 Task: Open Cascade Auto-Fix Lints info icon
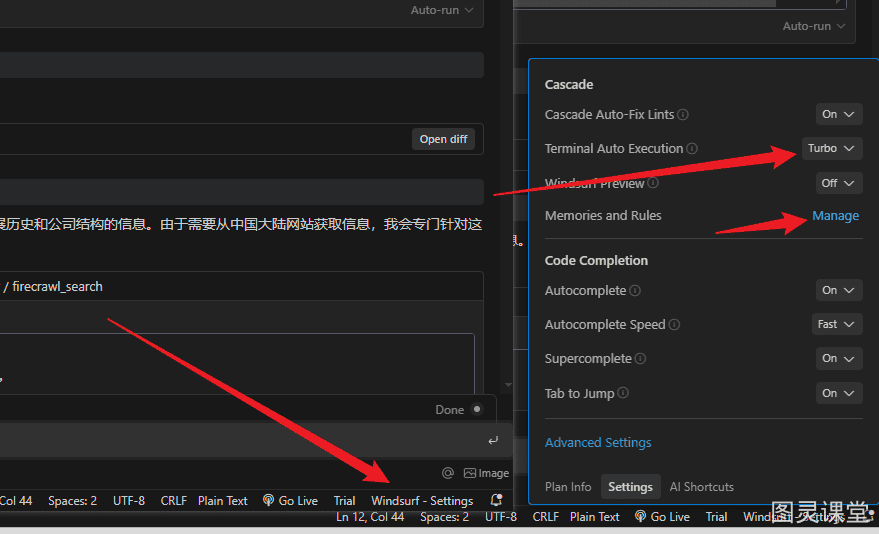[683, 114]
